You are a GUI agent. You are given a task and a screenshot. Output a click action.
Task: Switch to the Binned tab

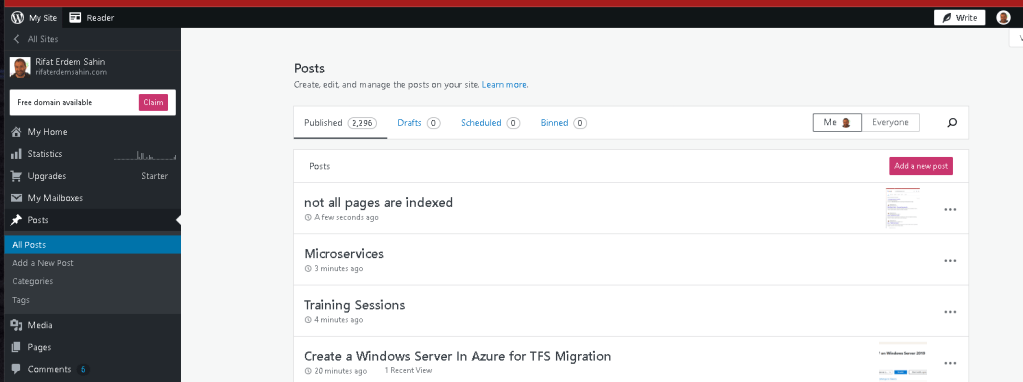click(564, 123)
